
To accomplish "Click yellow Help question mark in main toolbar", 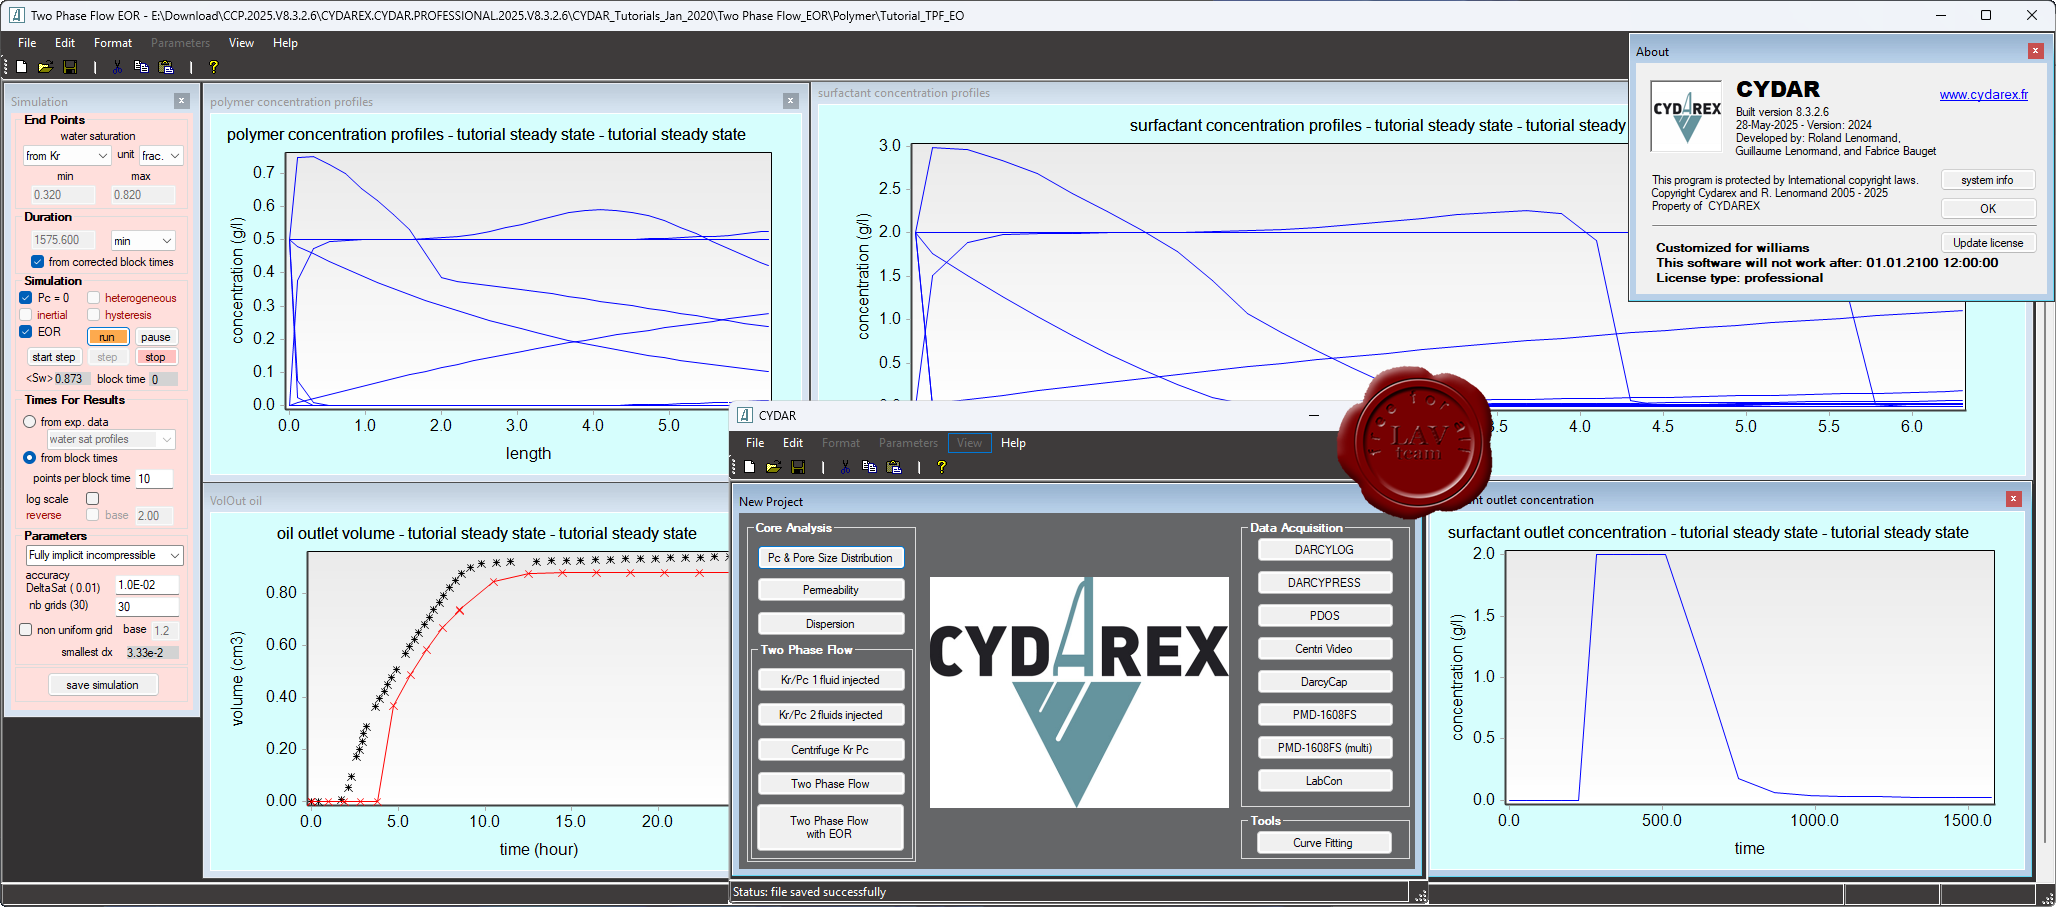I will click(x=213, y=67).
